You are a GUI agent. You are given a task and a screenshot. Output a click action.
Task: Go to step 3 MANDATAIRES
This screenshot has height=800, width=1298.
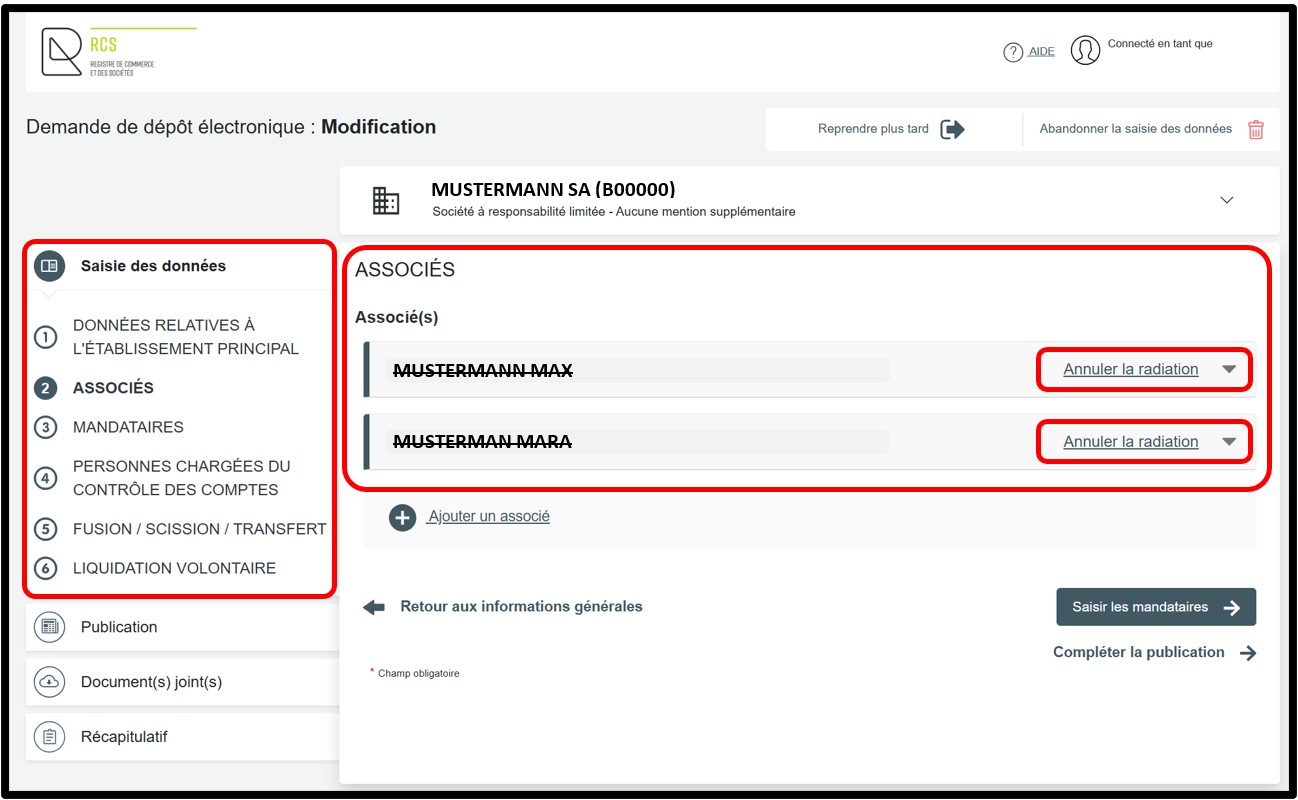pyautogui.click(x=128, y=427)
